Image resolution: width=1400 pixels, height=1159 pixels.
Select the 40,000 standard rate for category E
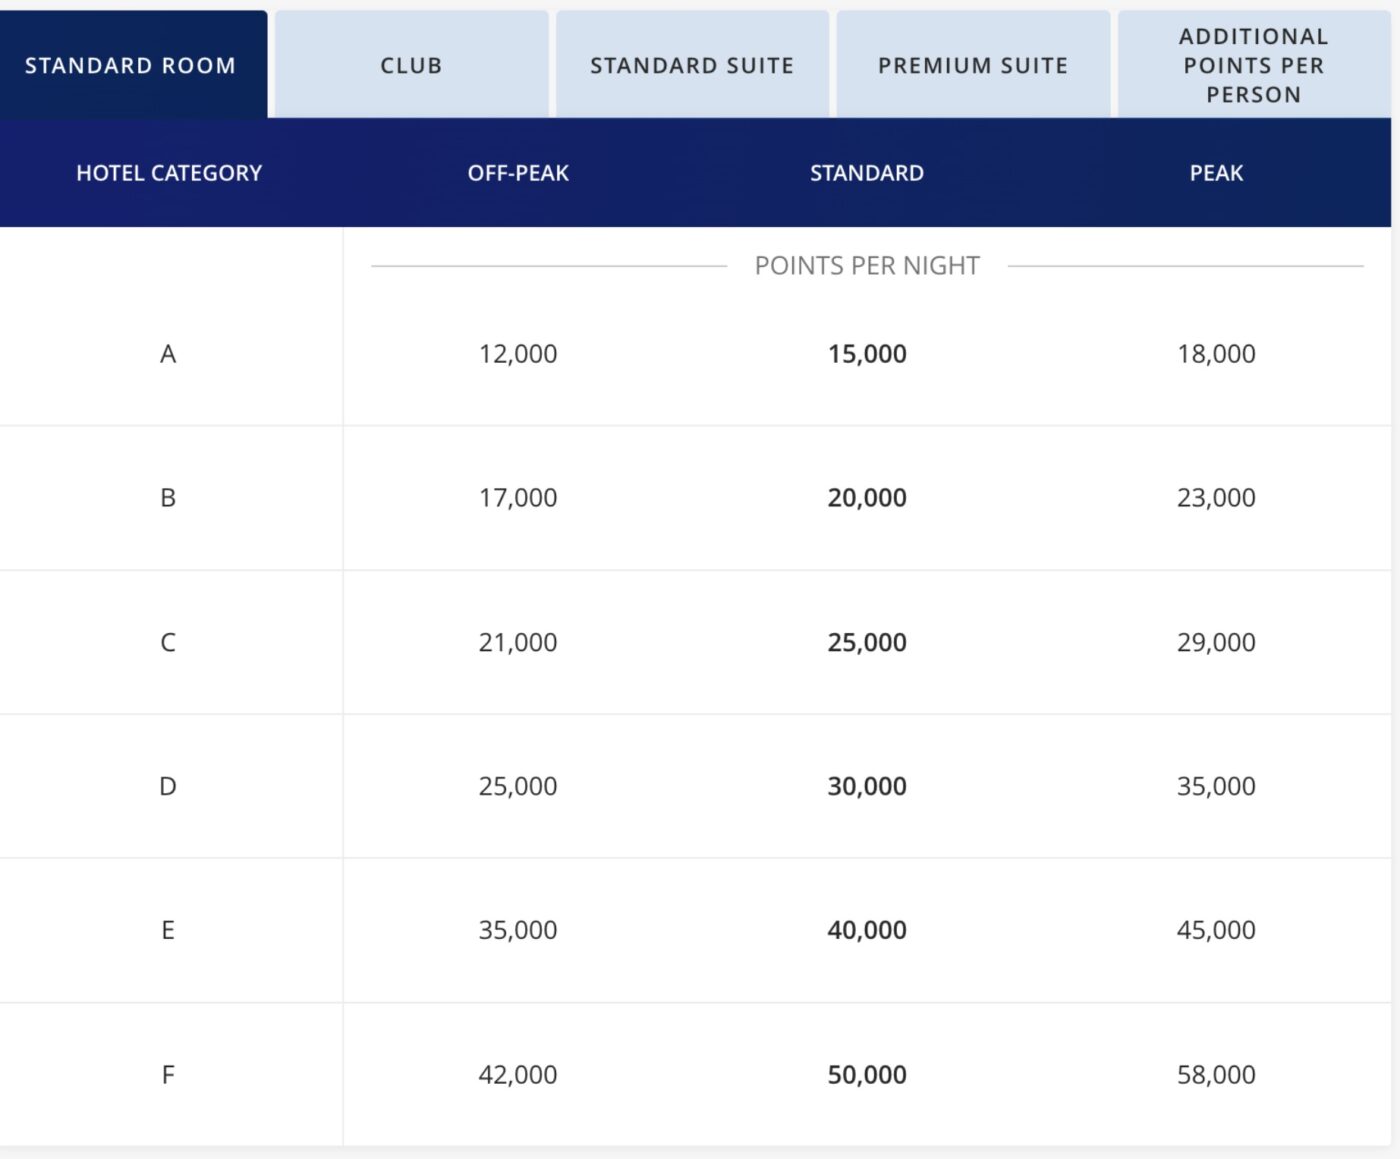866,930
